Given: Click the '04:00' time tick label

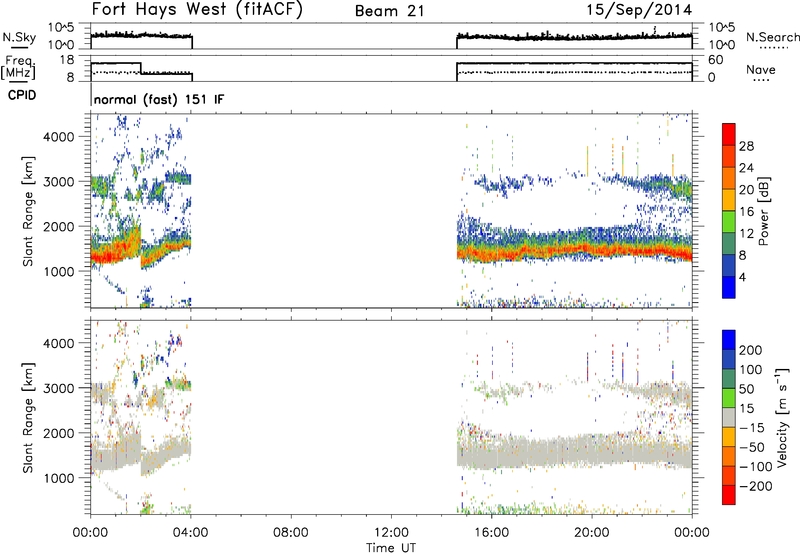Looking at the screenshot, I should click(x=190, y=533).
